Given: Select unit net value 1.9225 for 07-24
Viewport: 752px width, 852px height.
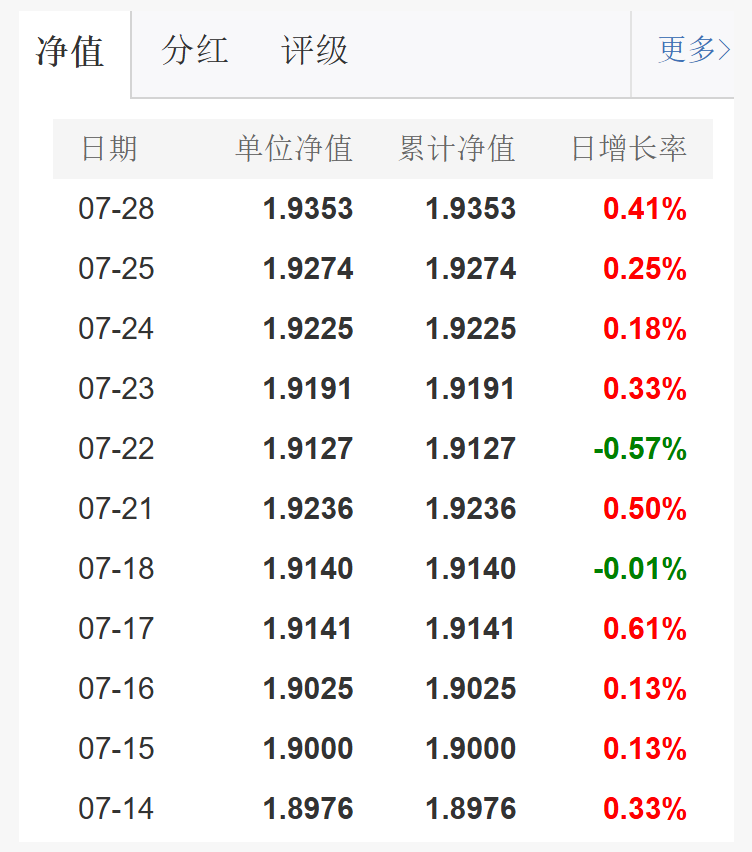Looking at the screenshot, I should pos(308,329).
